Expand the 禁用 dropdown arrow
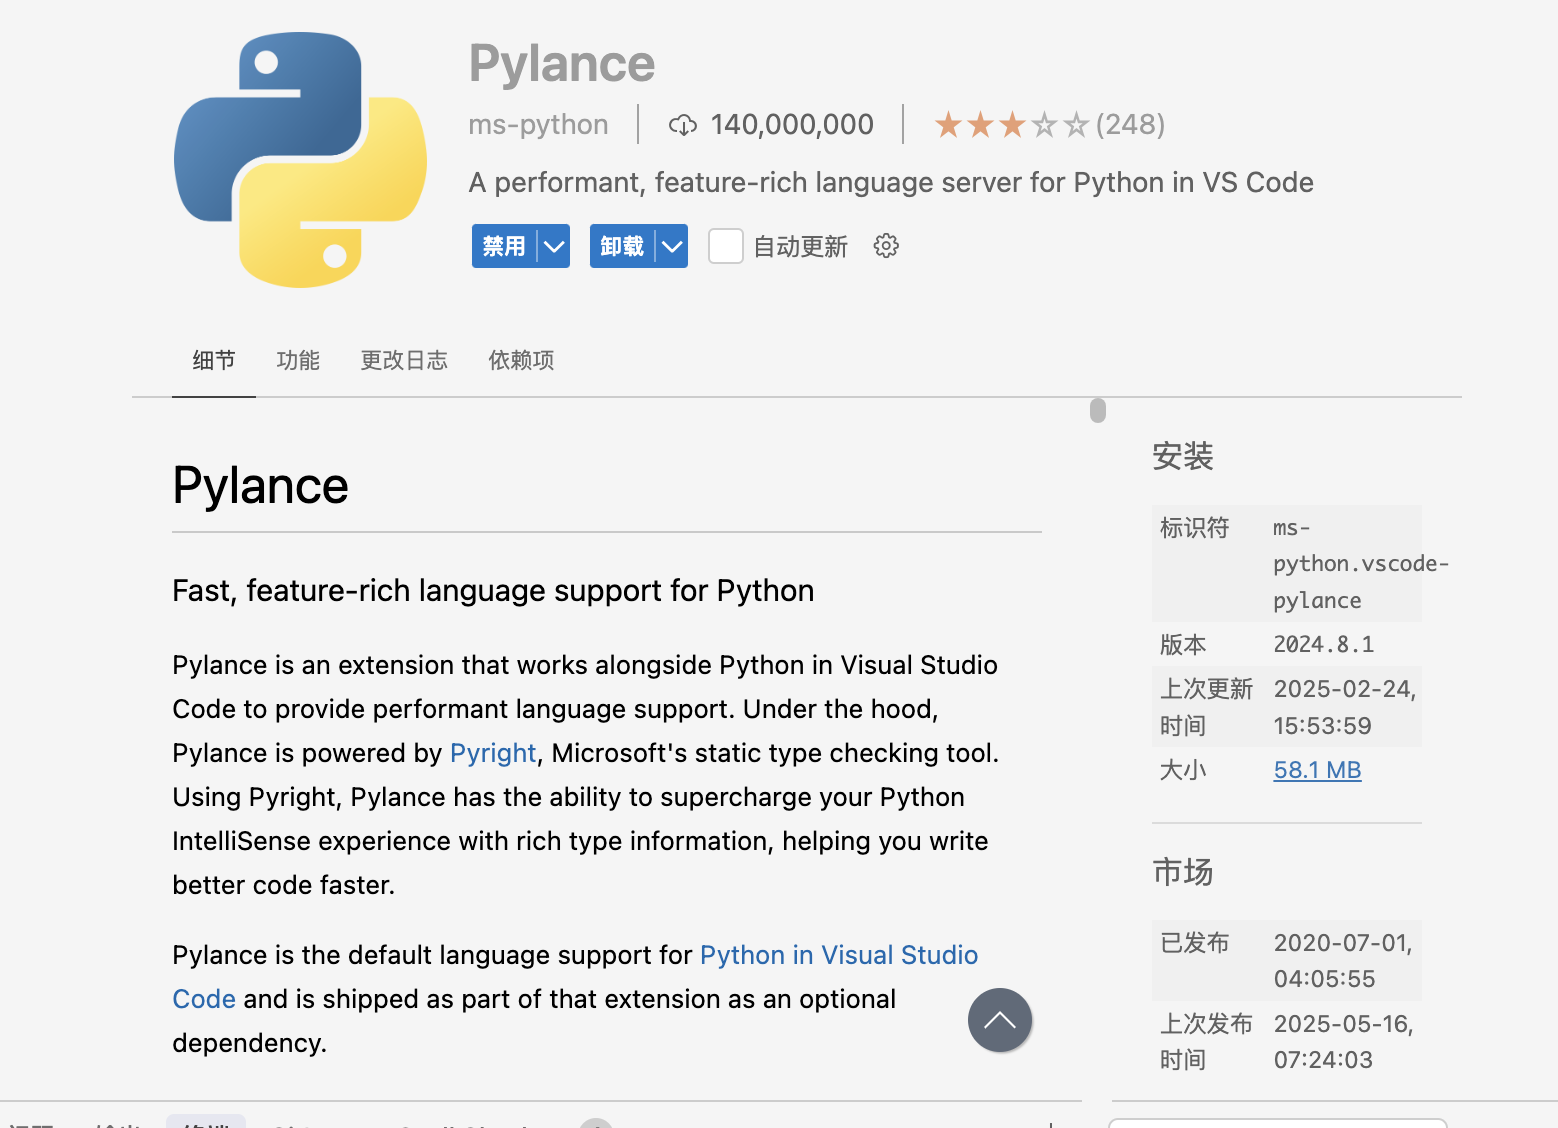The width and height of the screenshot is (1558, 1128). click(x=554, y=246)
